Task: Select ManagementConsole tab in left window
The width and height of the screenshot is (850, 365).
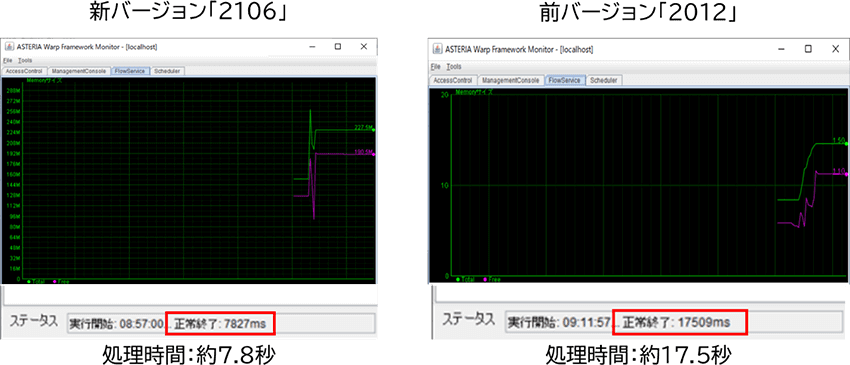Action: [x=79, y=71]
